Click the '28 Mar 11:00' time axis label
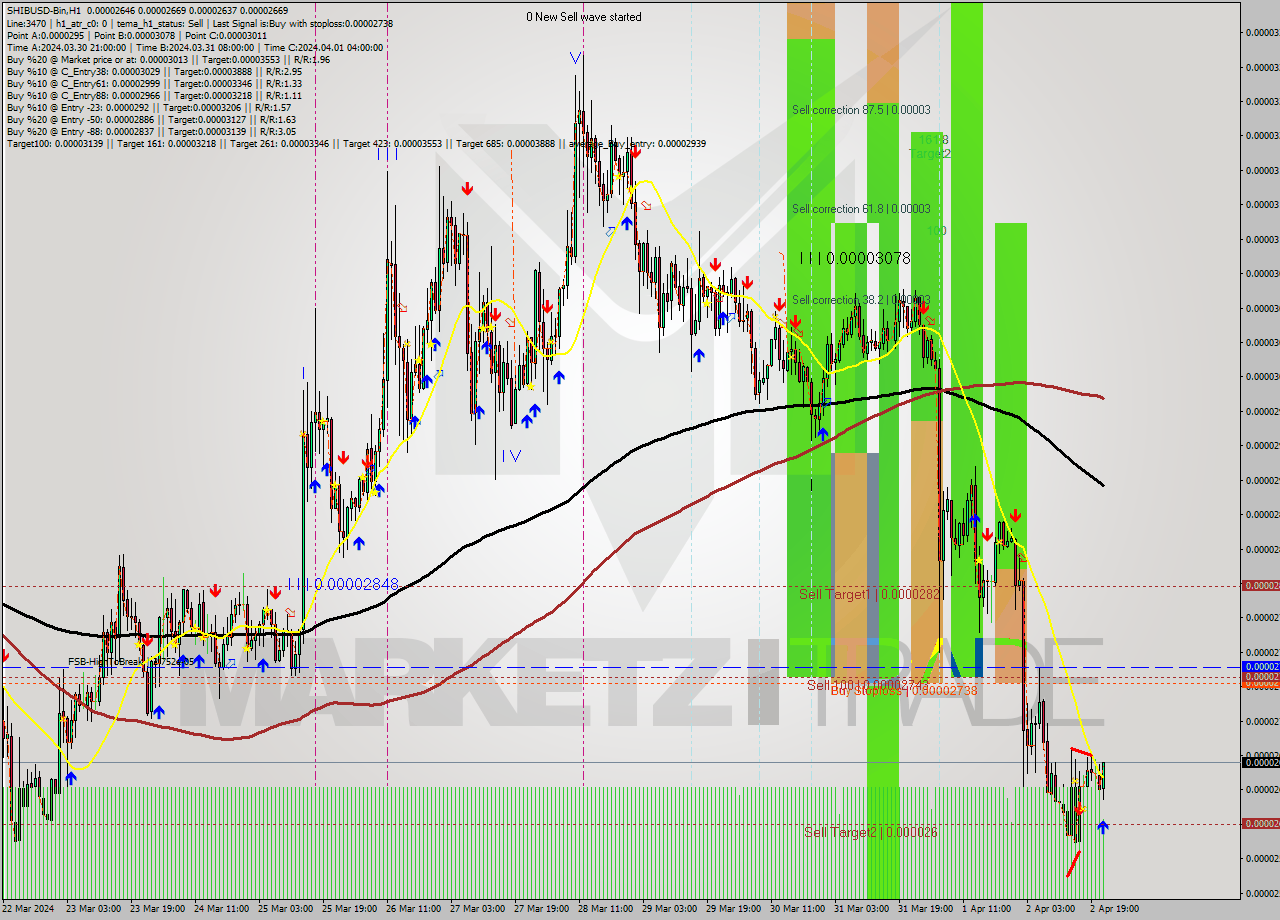This screenshot has height=920, width=1280. (604, 909)
